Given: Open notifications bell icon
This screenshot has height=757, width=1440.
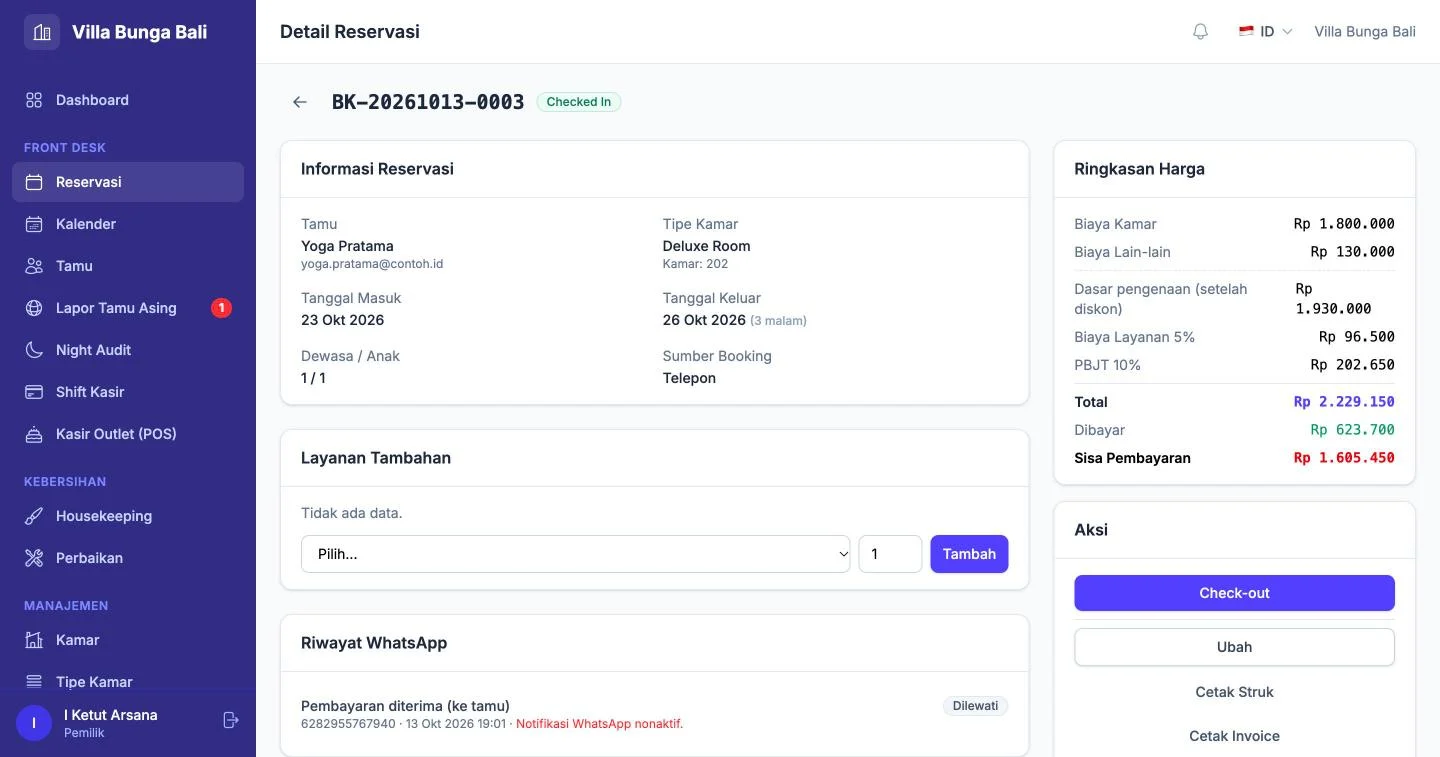Looking at the screenshot, I should click(1201, 32).
